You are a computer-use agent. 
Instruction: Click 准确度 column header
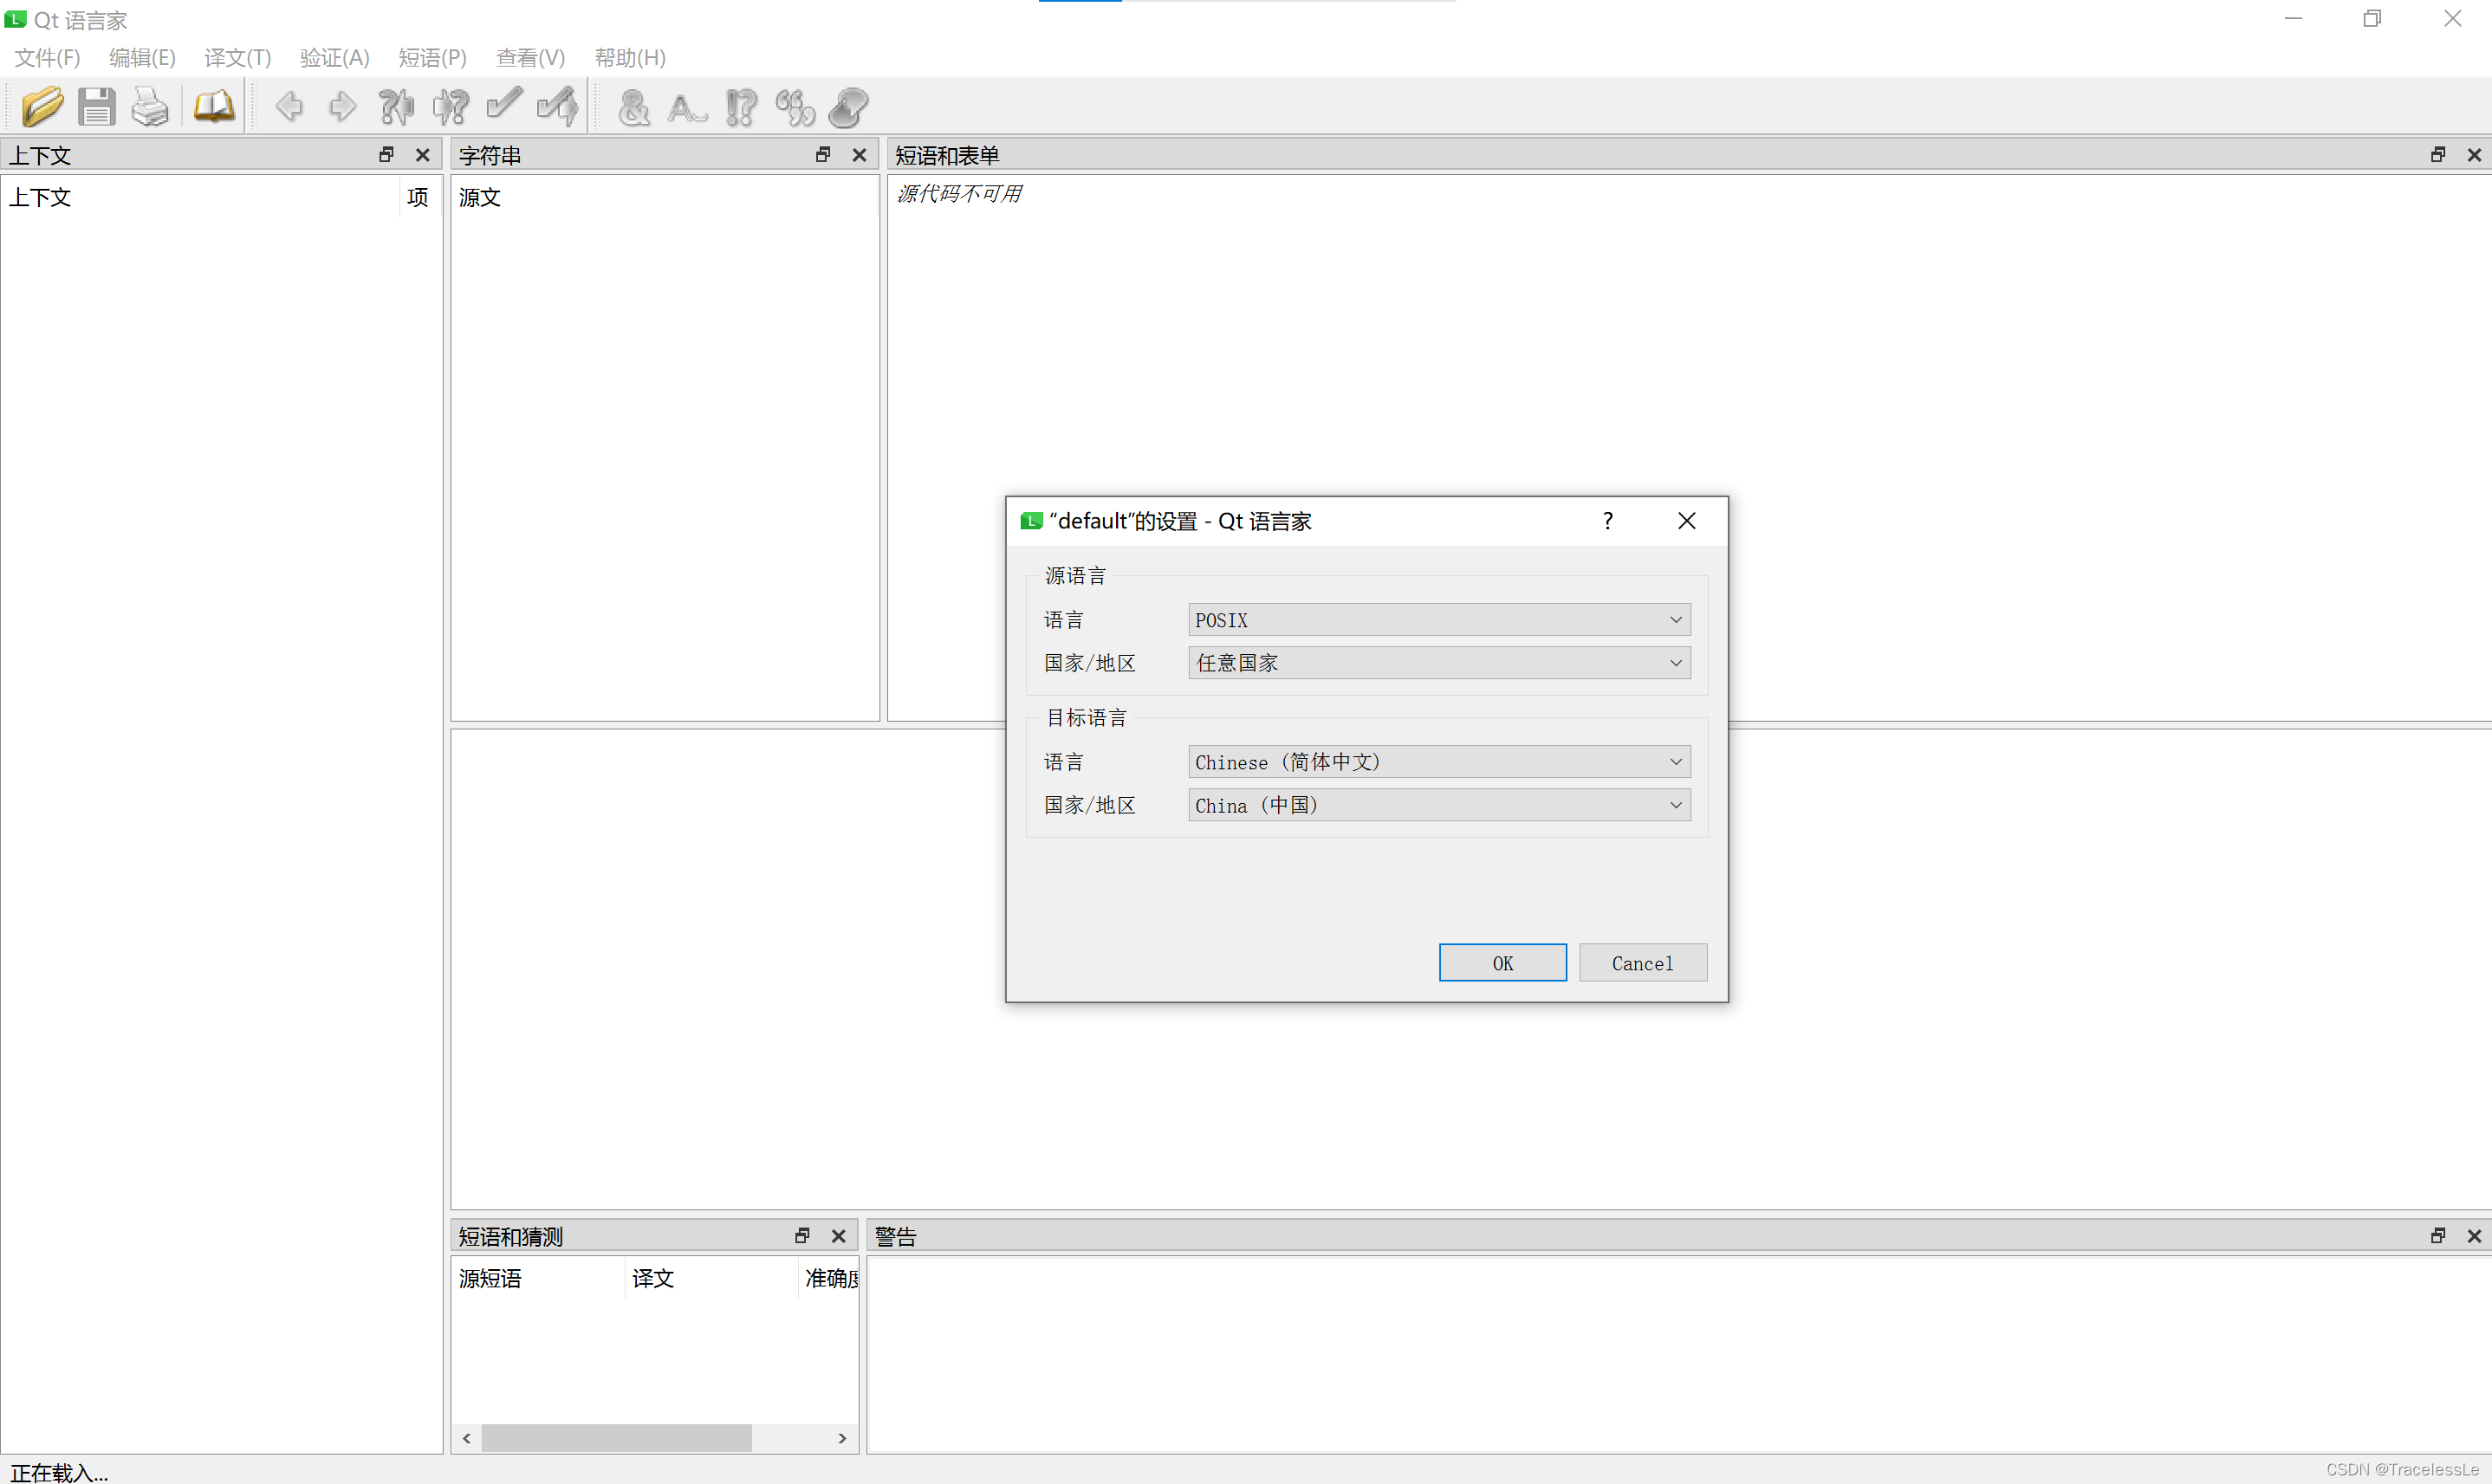829,1278
